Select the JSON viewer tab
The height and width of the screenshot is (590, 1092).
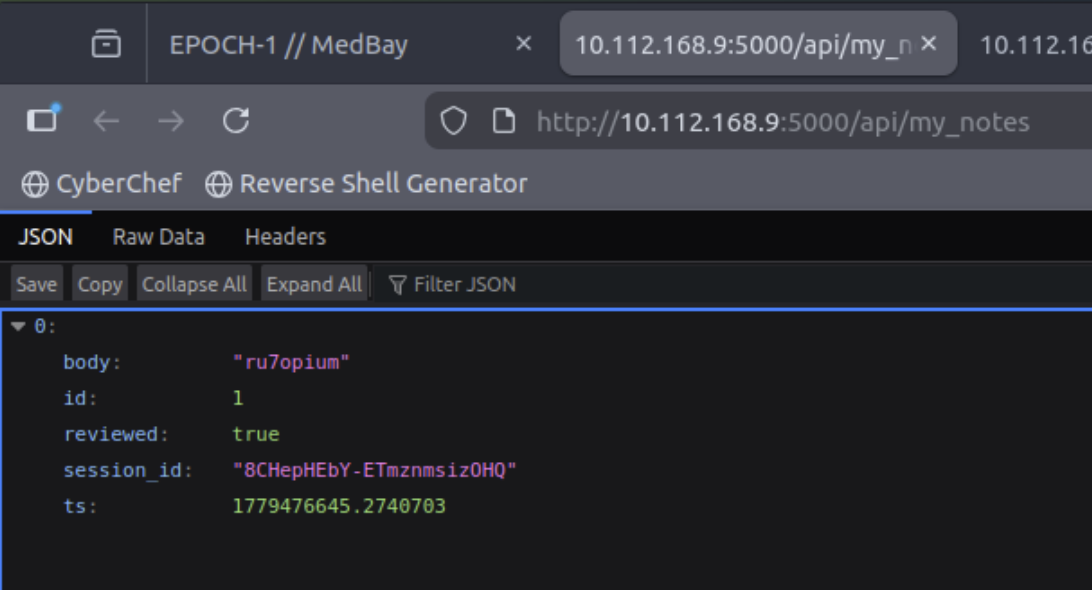click(45, 237)
